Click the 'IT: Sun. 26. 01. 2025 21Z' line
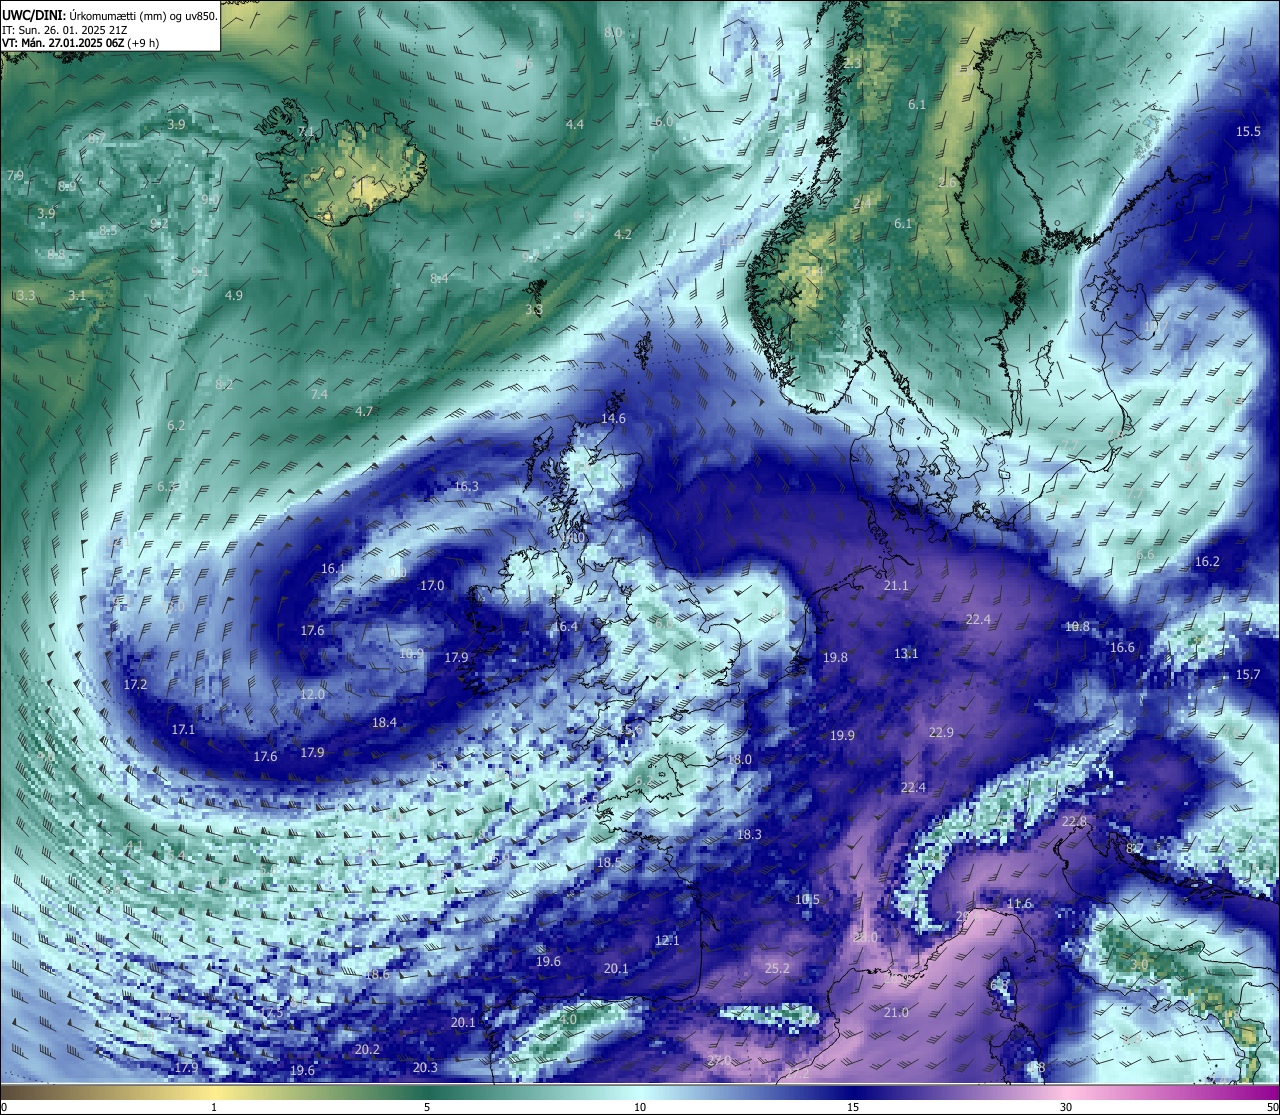 pos(64,30)
